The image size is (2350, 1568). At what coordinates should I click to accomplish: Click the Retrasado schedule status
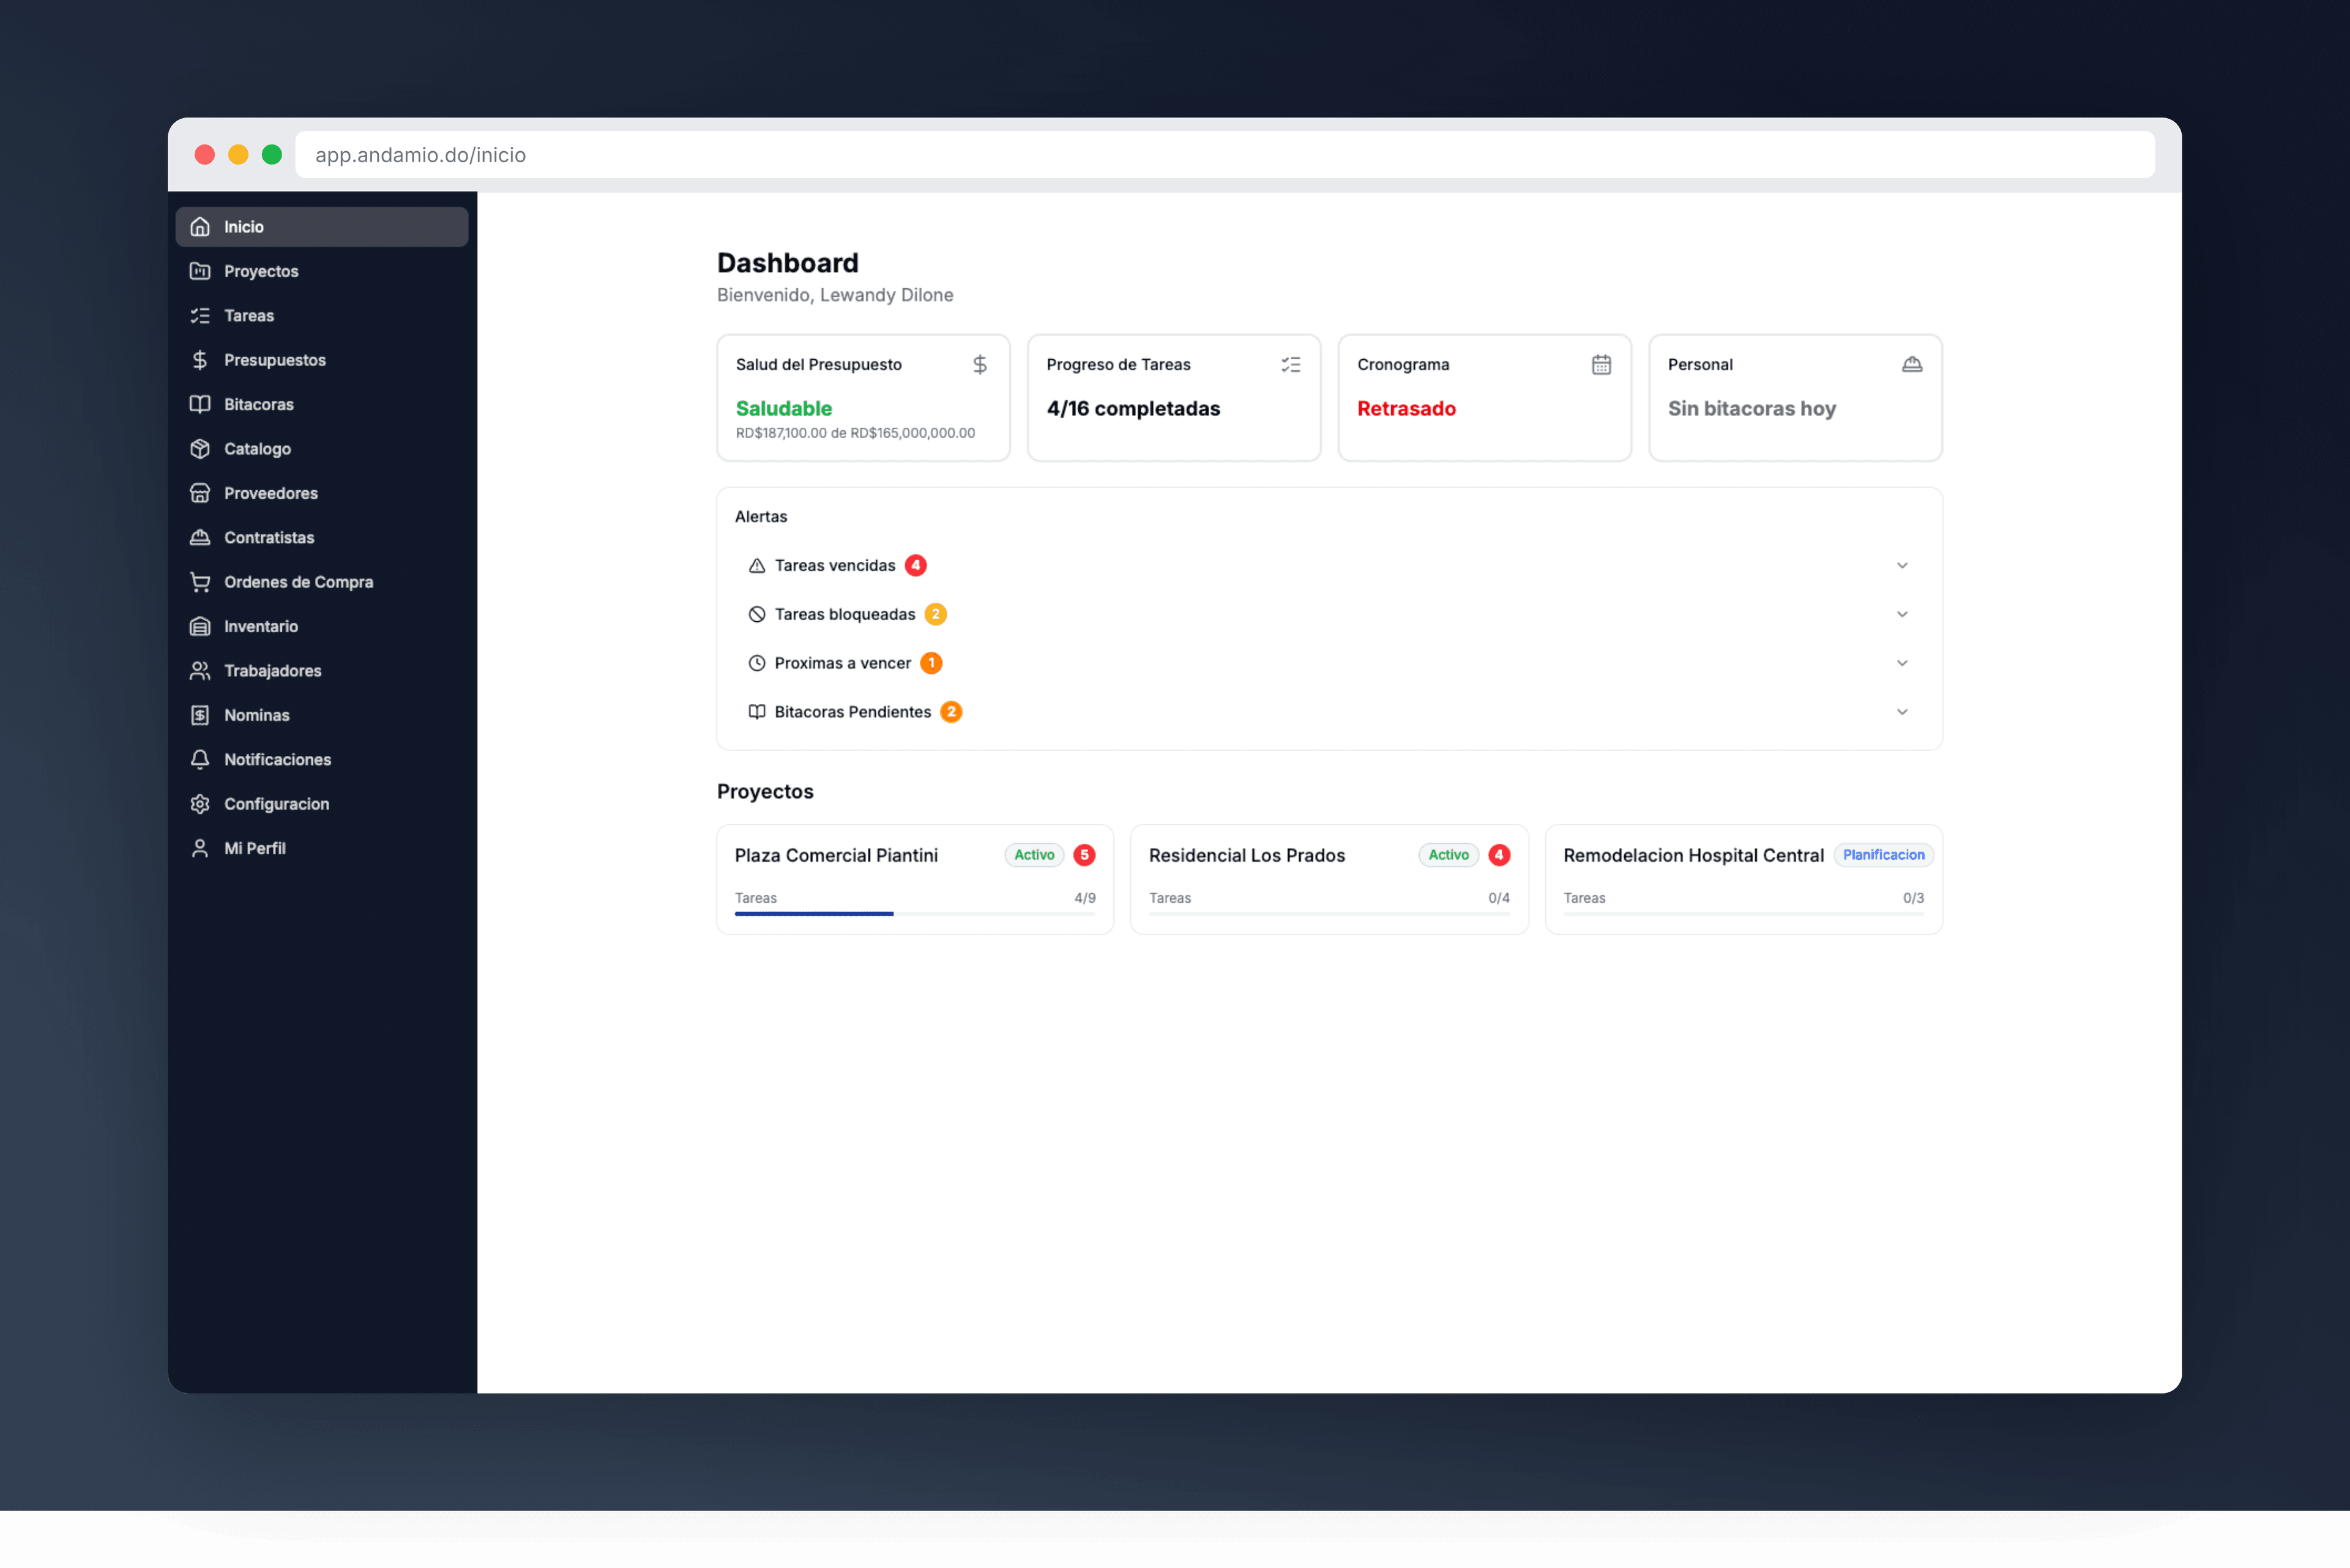(x=1406, y=409)
